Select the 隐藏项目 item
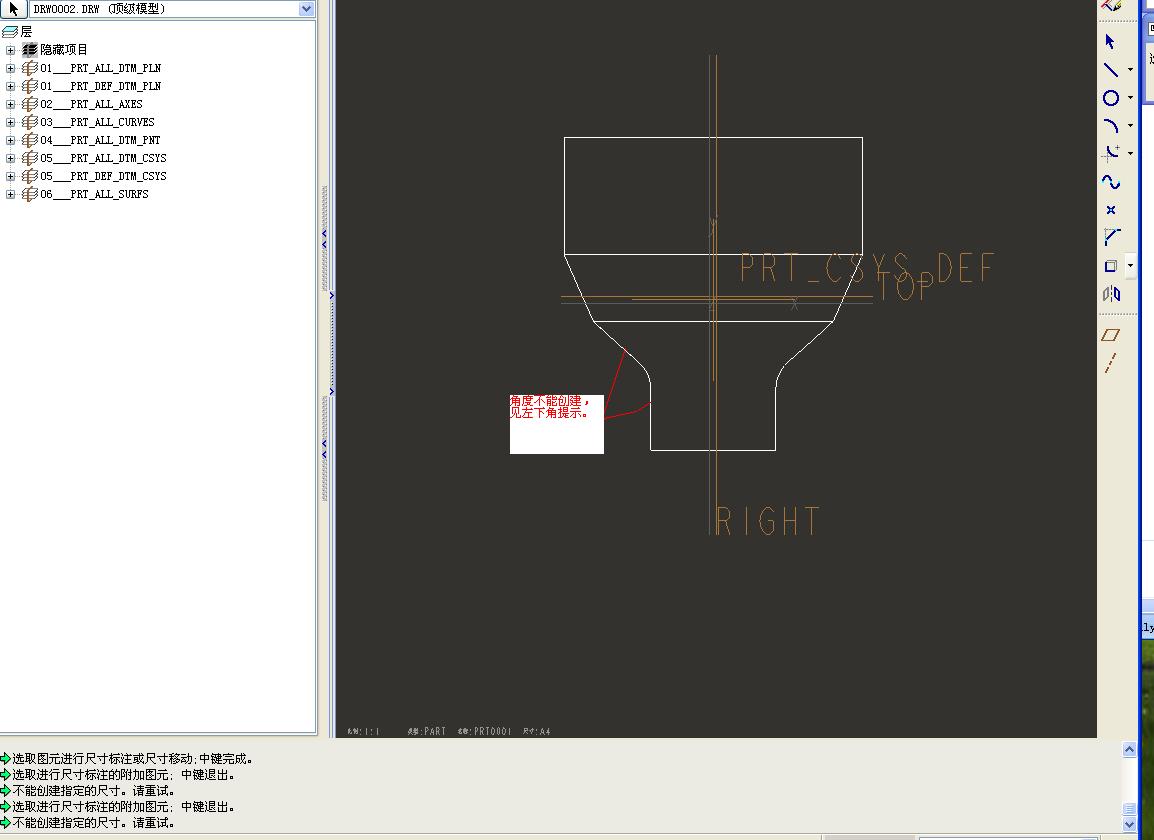 [x=63, y=50]
